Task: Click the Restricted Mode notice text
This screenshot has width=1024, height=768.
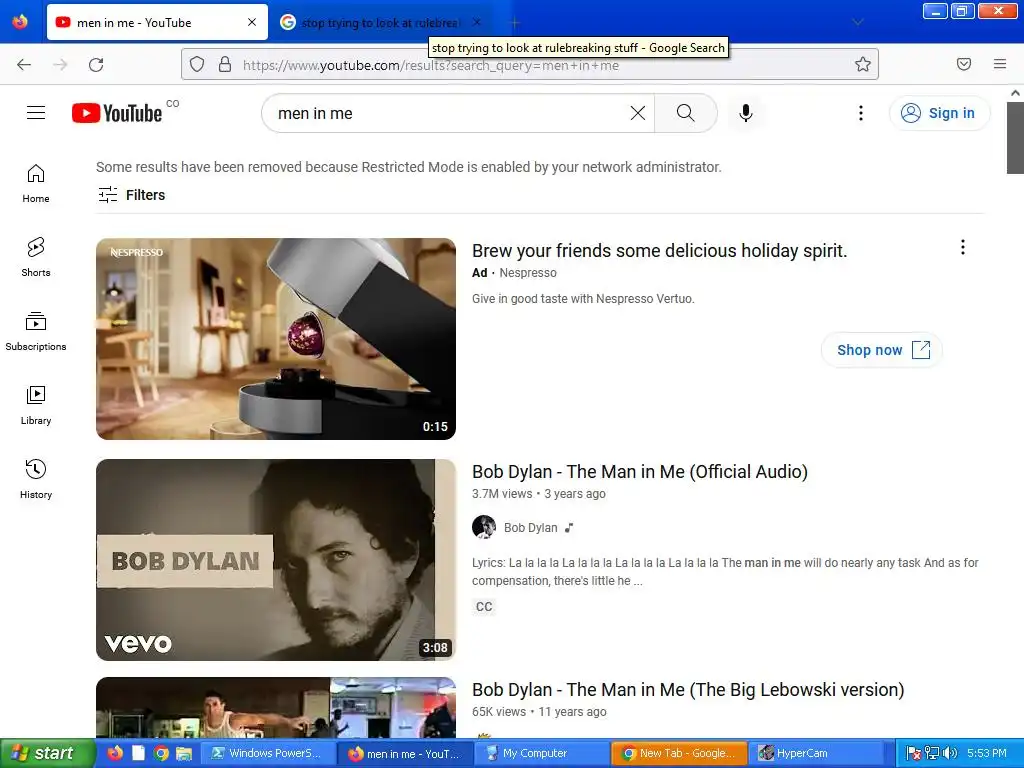Action: click(409, 167)
